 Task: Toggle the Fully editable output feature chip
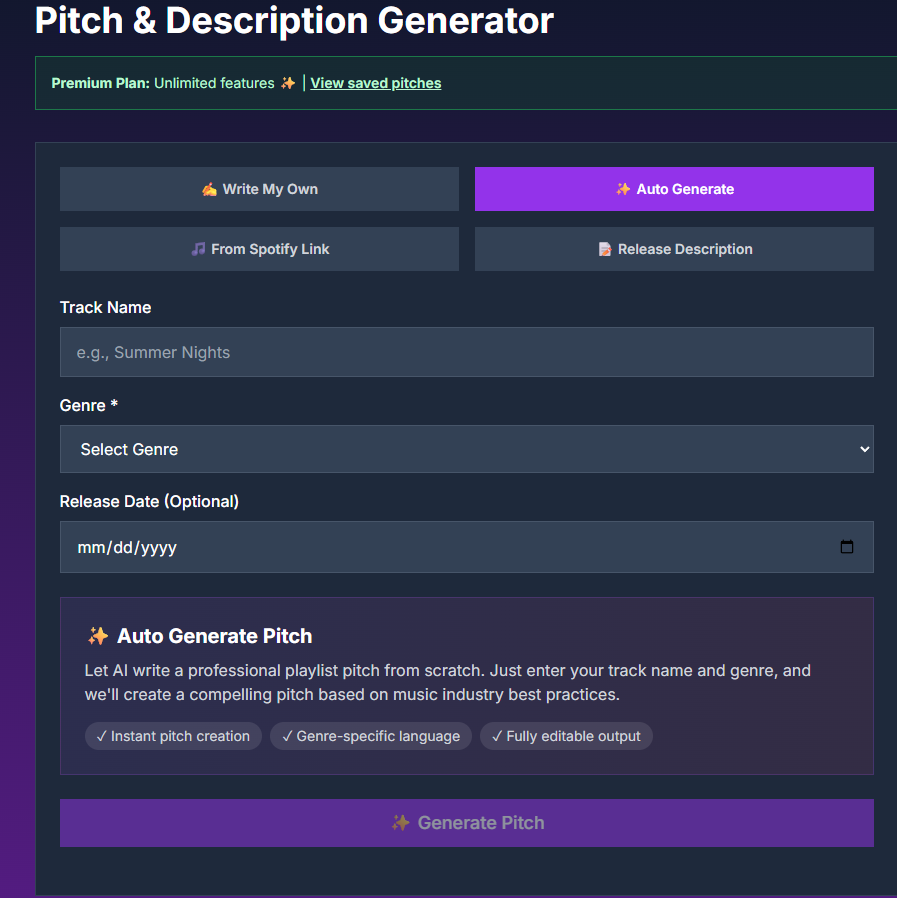(x=566, y=736)
